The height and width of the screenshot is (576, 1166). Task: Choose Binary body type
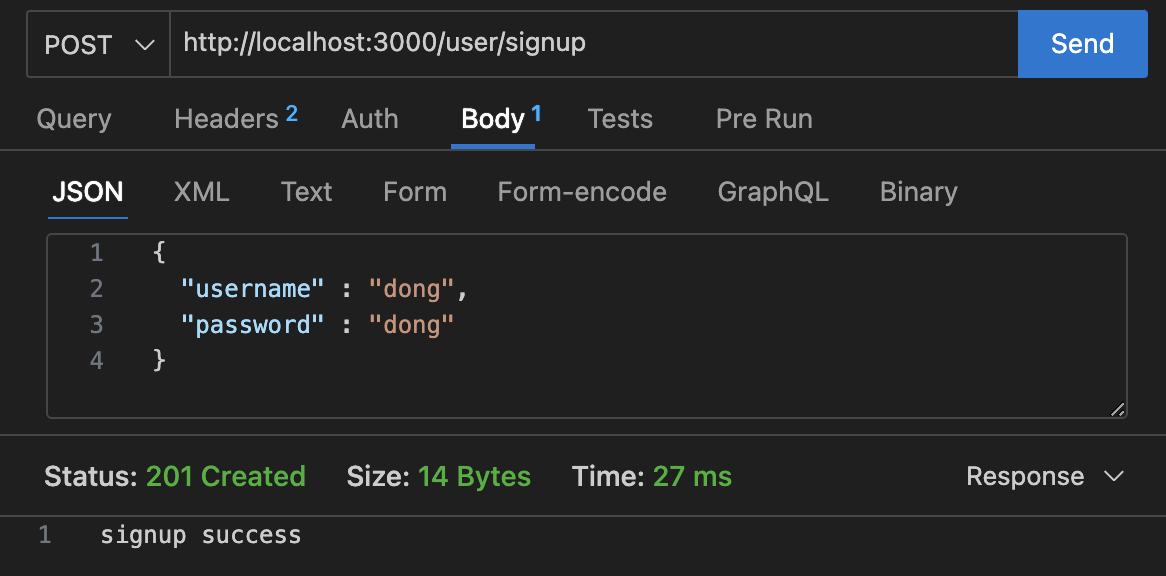pos(918,192)
